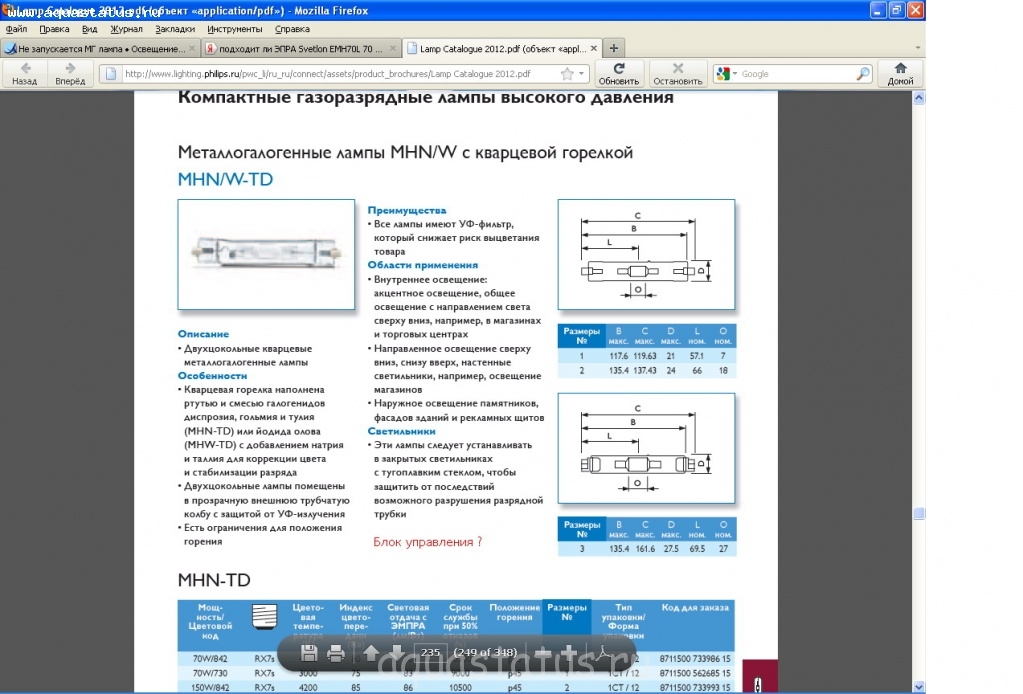Go forward with the Вперёд button
The height and width of the screenshot is (694, 1023).
(x=70, y=73)
